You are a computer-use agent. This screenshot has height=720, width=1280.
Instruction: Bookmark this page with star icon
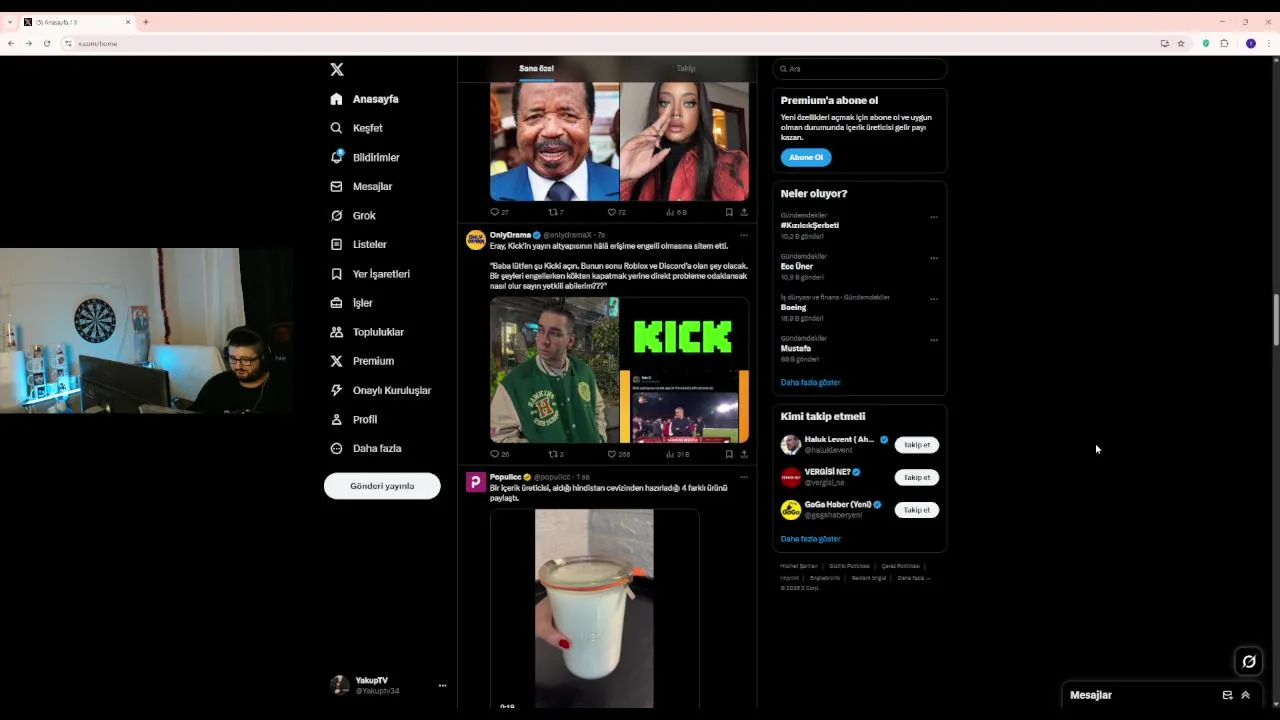[x=1181, y=43]
